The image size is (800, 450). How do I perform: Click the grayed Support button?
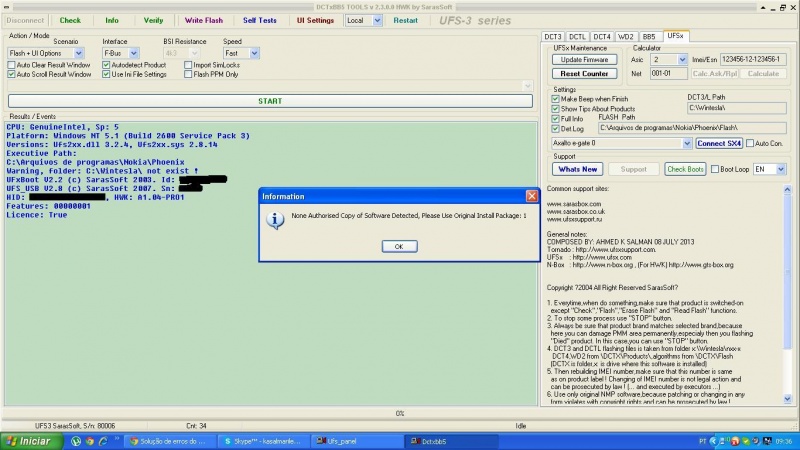[x=633, y=169]
